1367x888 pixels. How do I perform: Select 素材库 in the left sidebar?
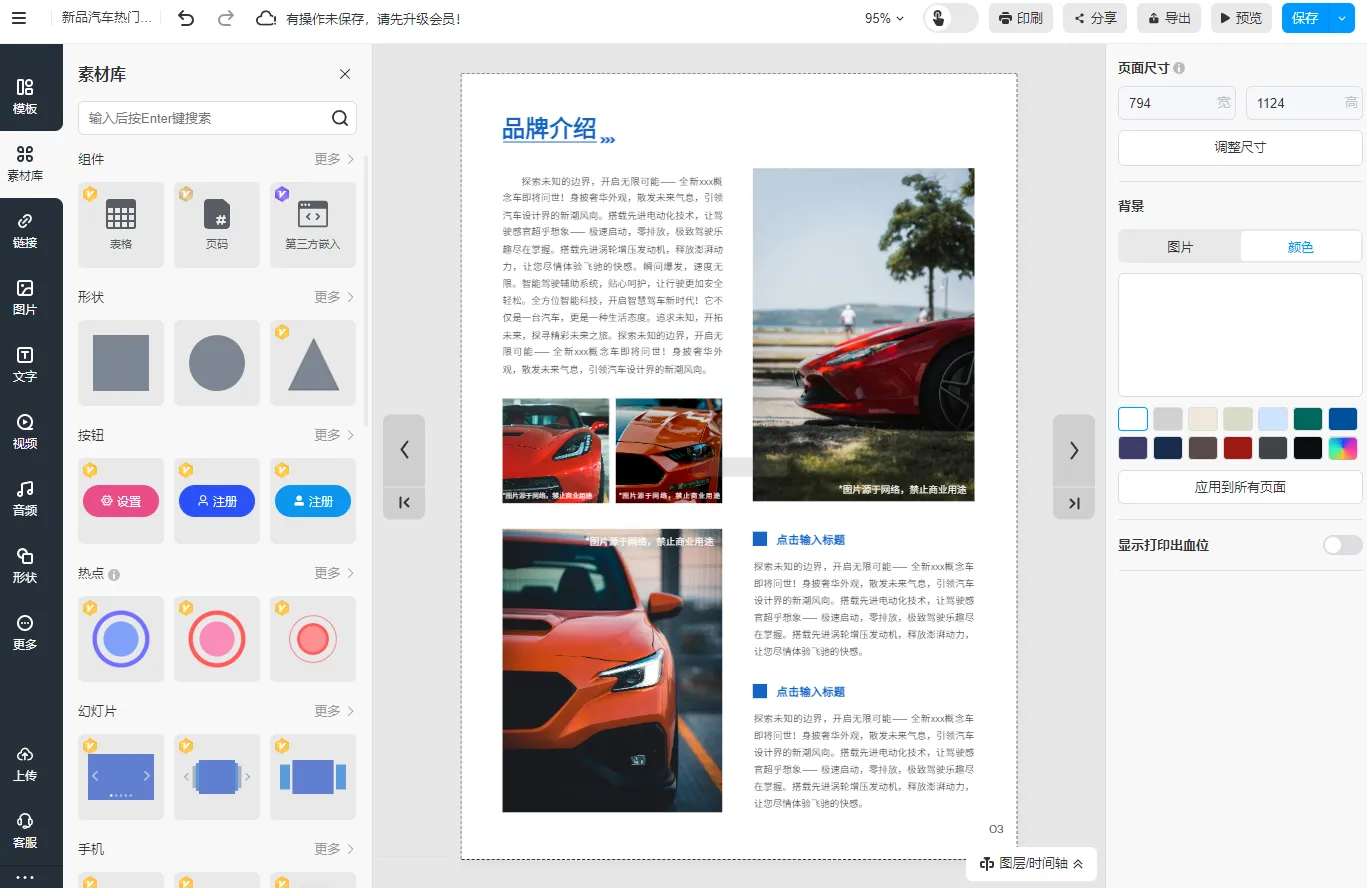click(25, 164)
